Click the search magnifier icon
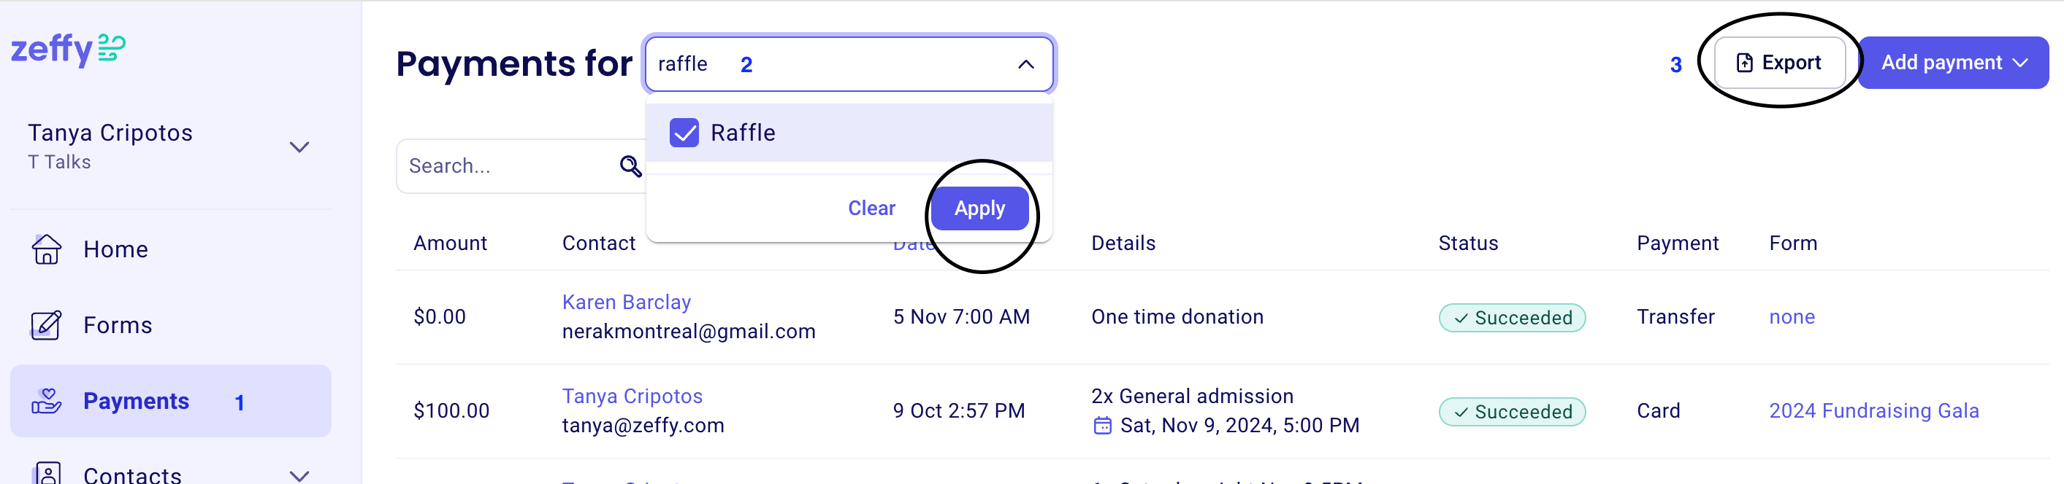 click(x=630, y=166)
